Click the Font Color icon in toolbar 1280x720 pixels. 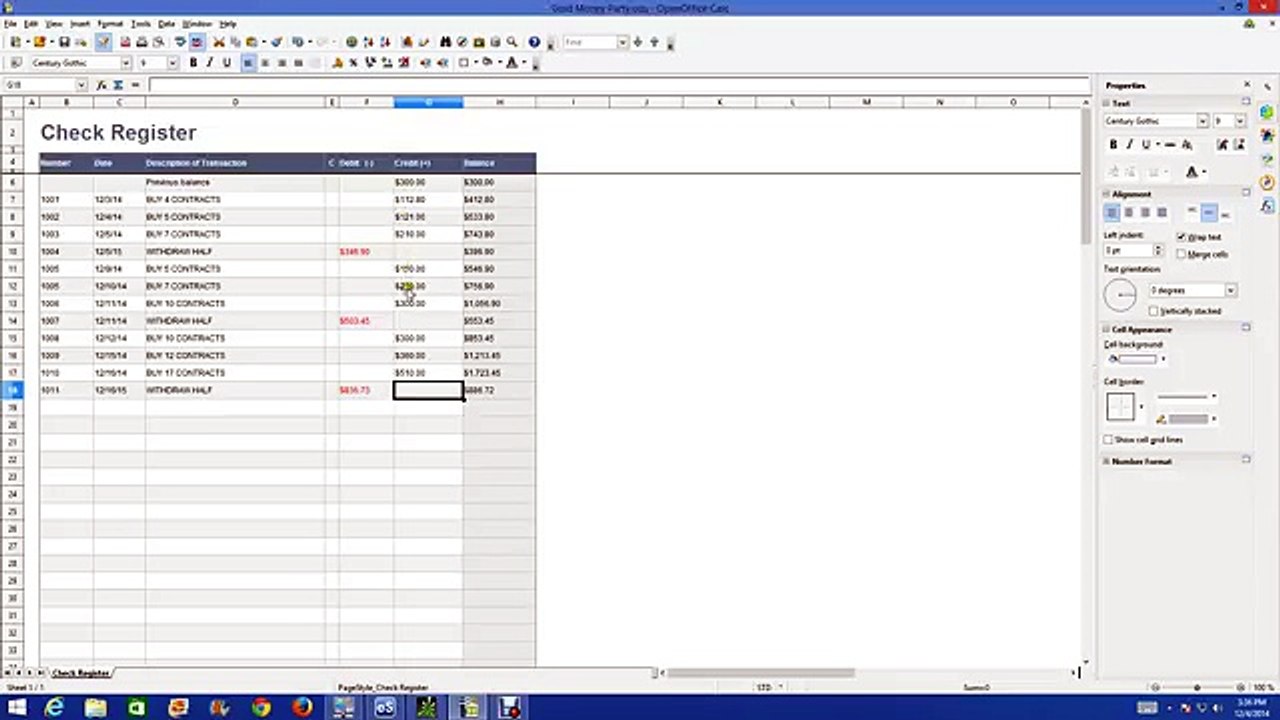511,63
